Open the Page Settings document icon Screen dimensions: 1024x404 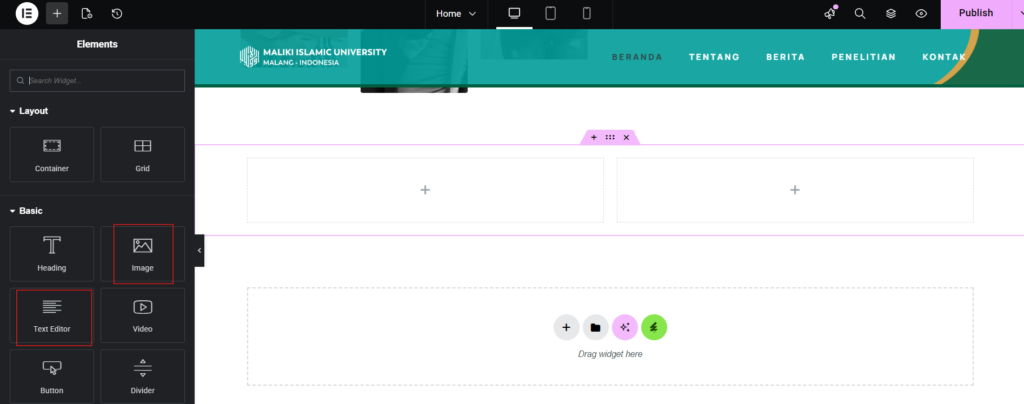click(87, 14)
